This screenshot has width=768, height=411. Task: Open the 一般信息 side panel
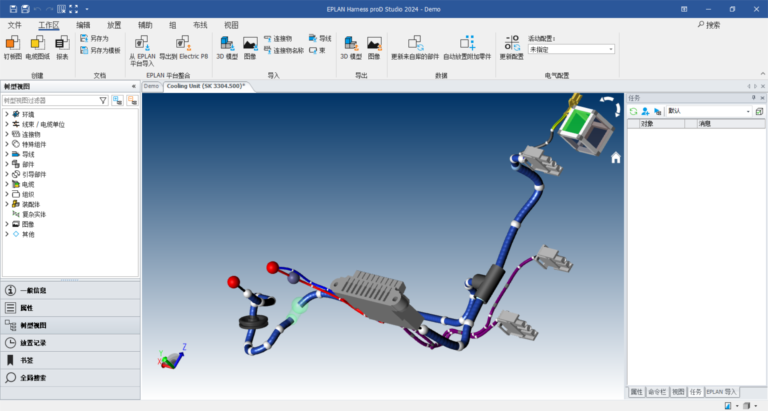71,290
